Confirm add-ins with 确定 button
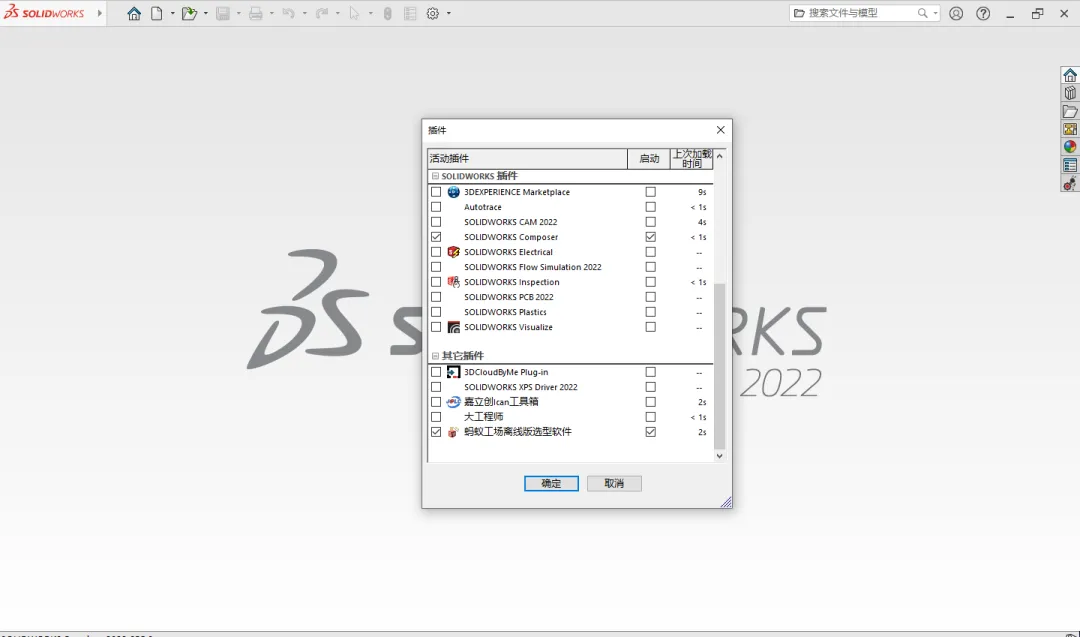This screenshot has width=1080, height=637. pyautogui.click(x=551, y=483)
